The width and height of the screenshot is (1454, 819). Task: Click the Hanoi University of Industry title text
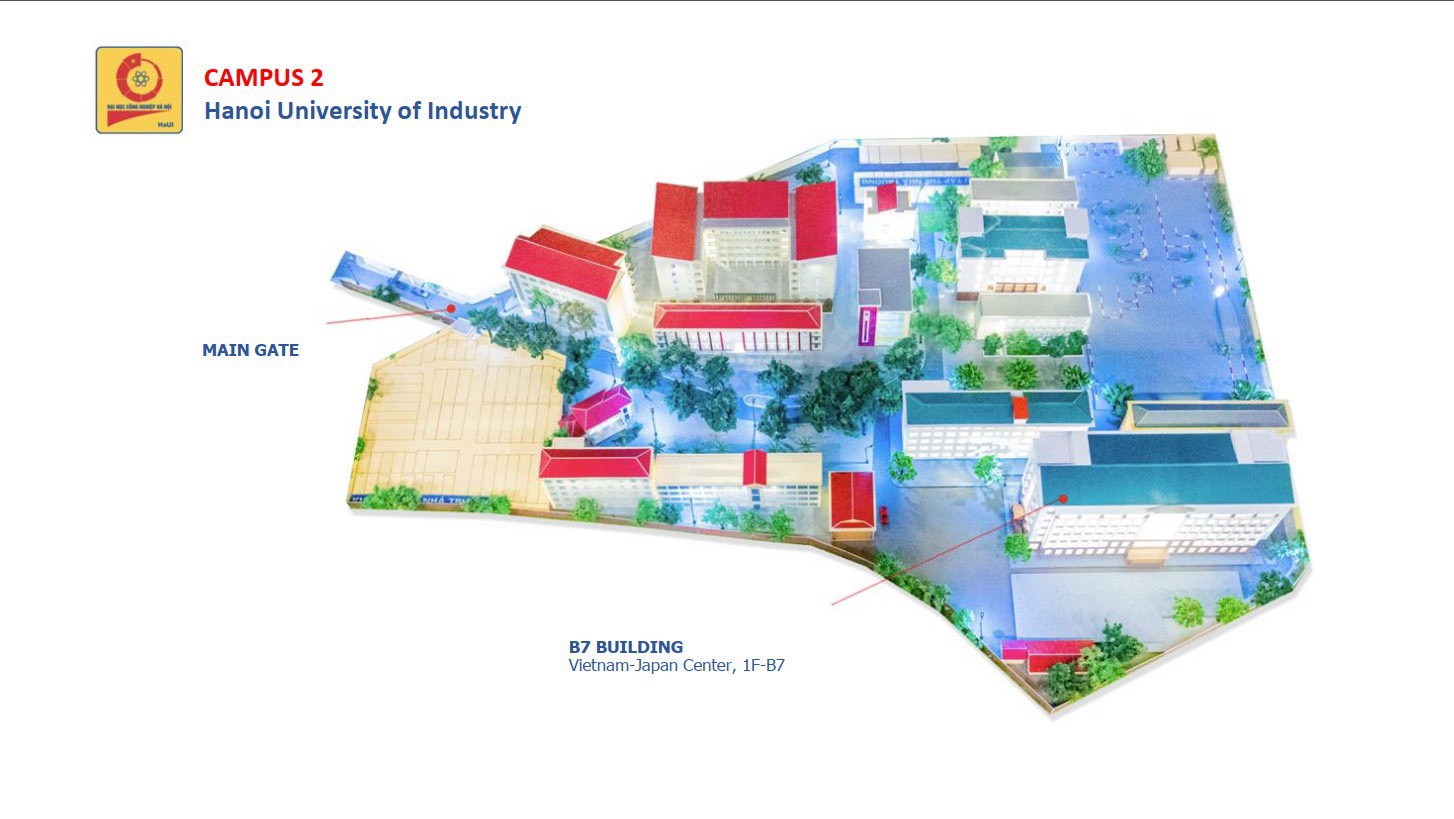(x=362, y=111)
